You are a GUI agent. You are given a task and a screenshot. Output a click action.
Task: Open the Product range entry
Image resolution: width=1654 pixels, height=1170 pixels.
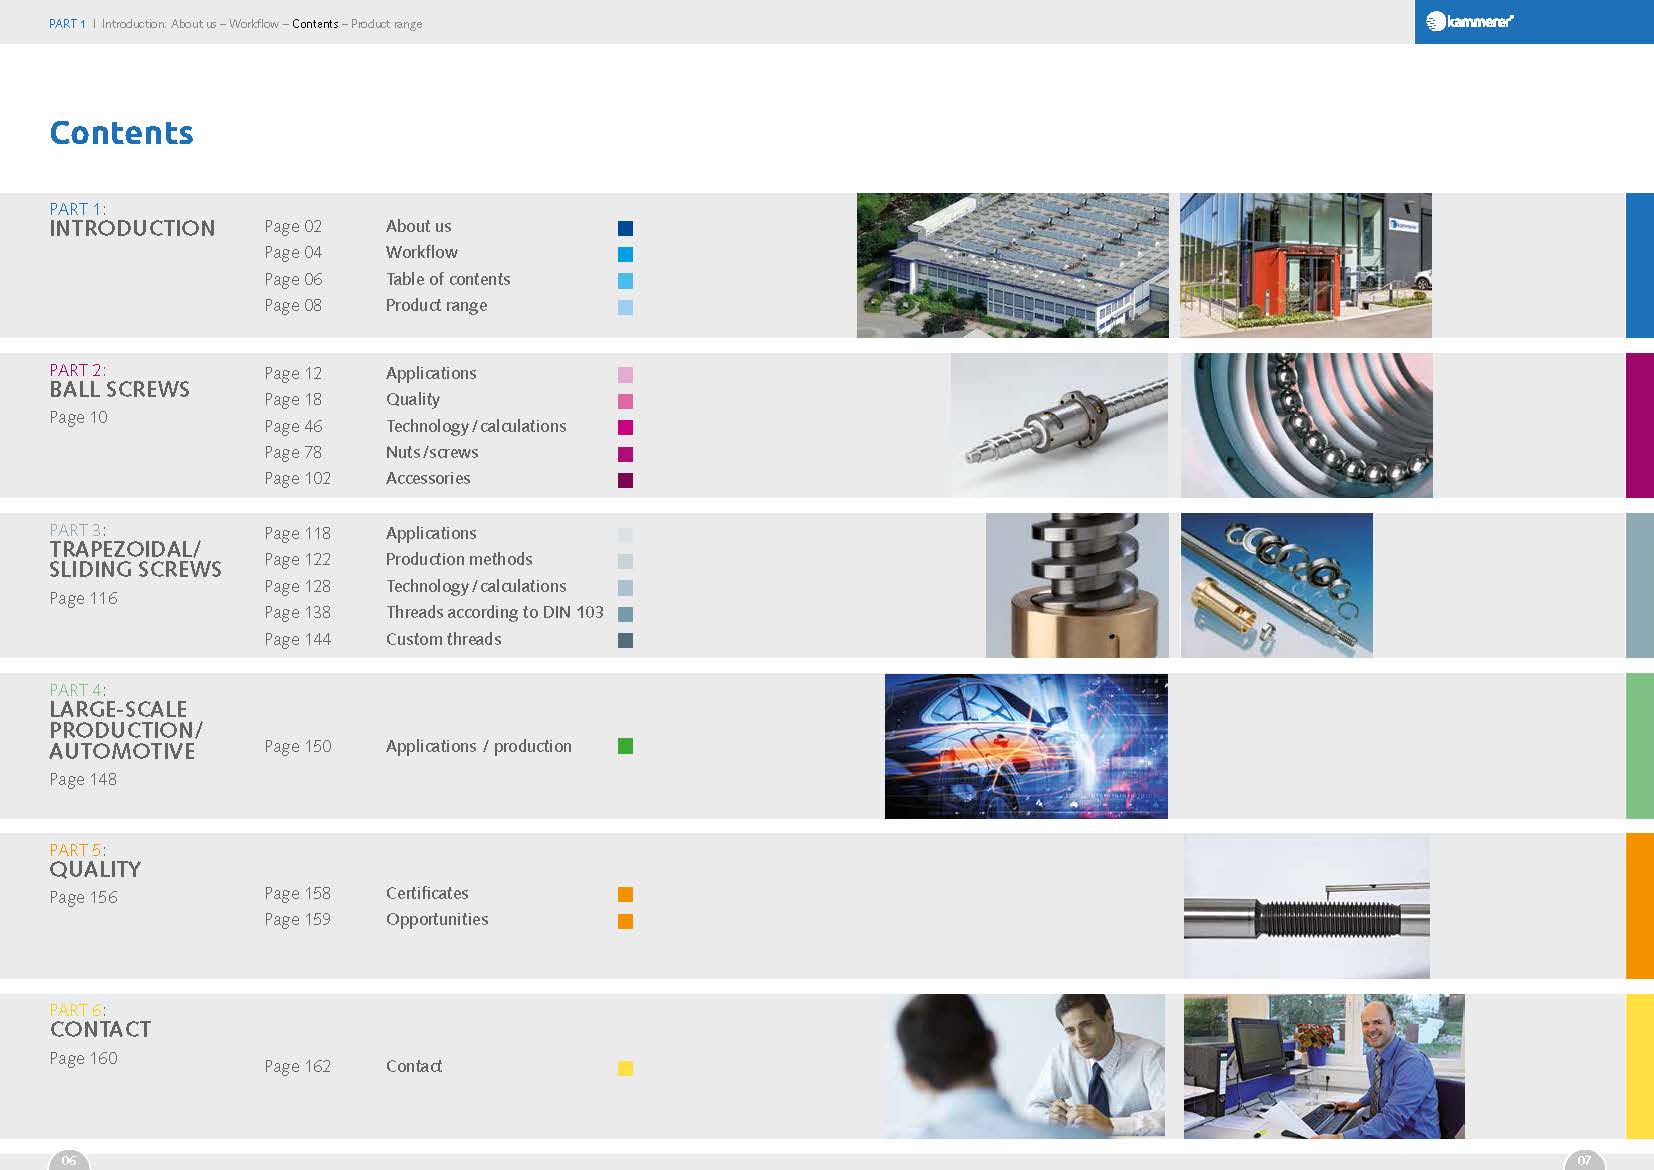point(436,305)
